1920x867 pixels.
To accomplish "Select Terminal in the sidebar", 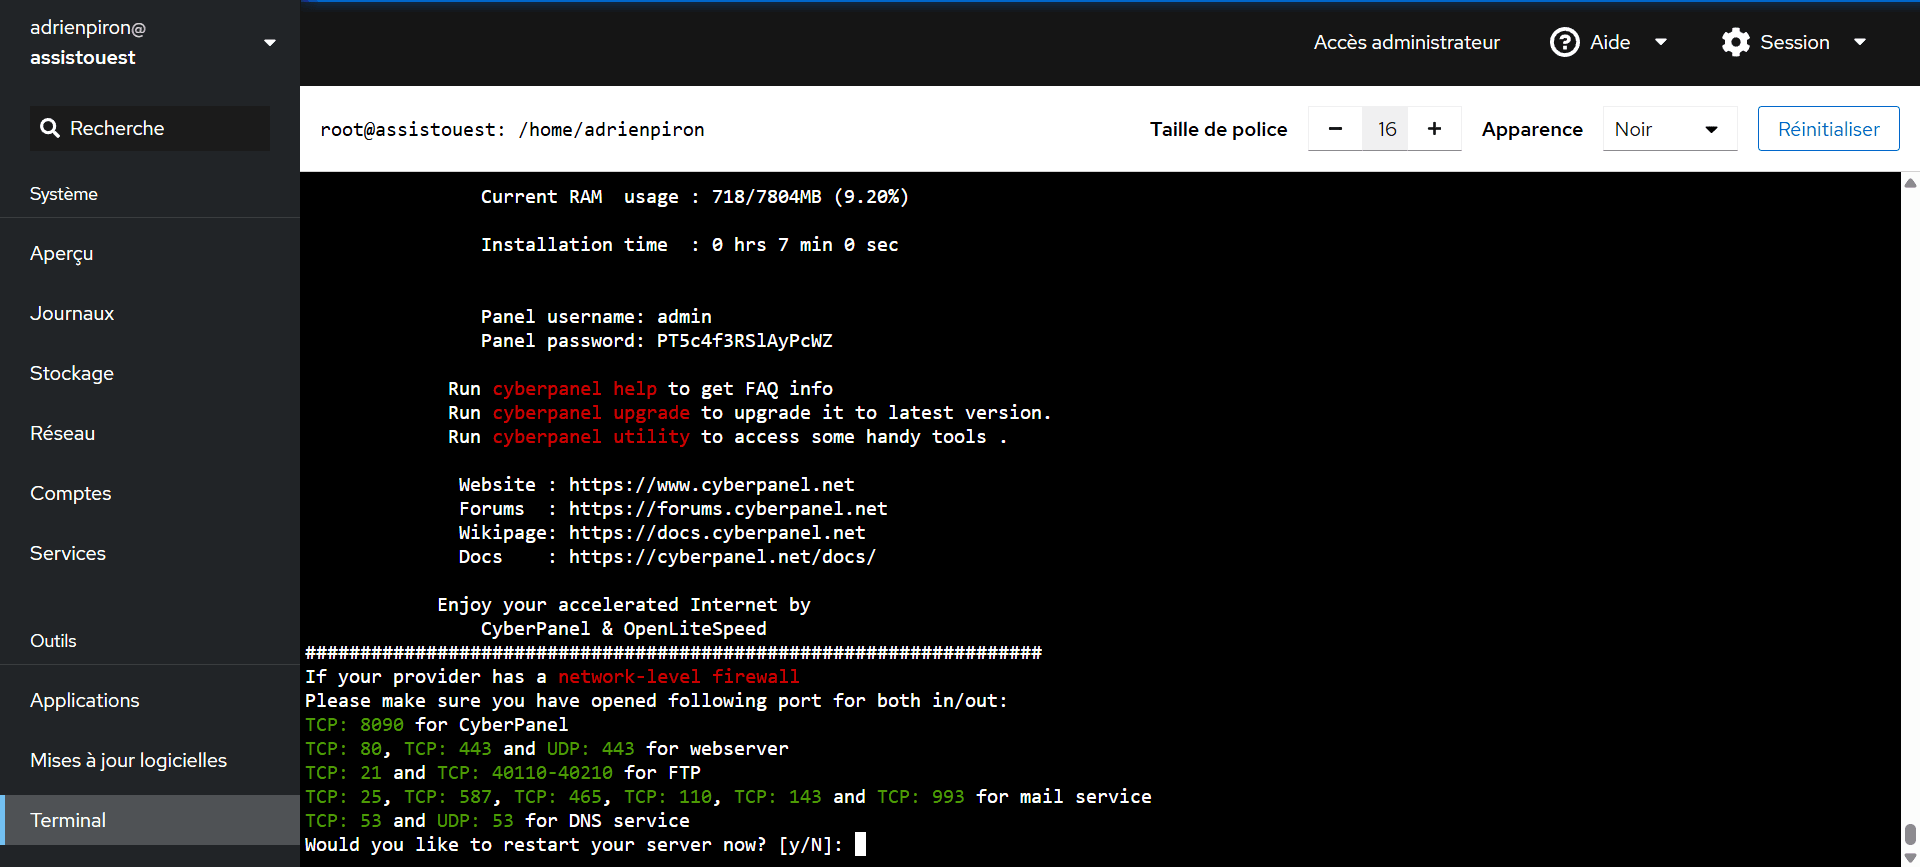I will click(x=150, y=821).
